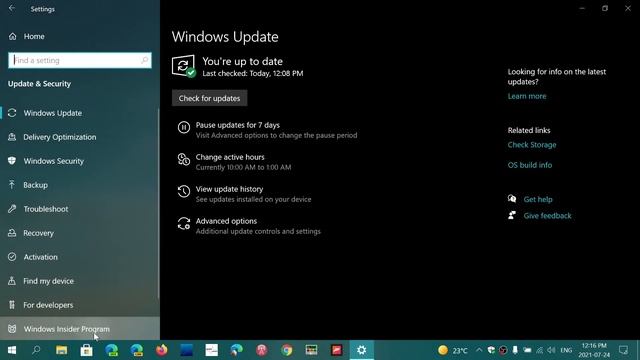Open taskbar search magnifier
The height and width of the screenshot is (360, 640).
tap(36, 350)
